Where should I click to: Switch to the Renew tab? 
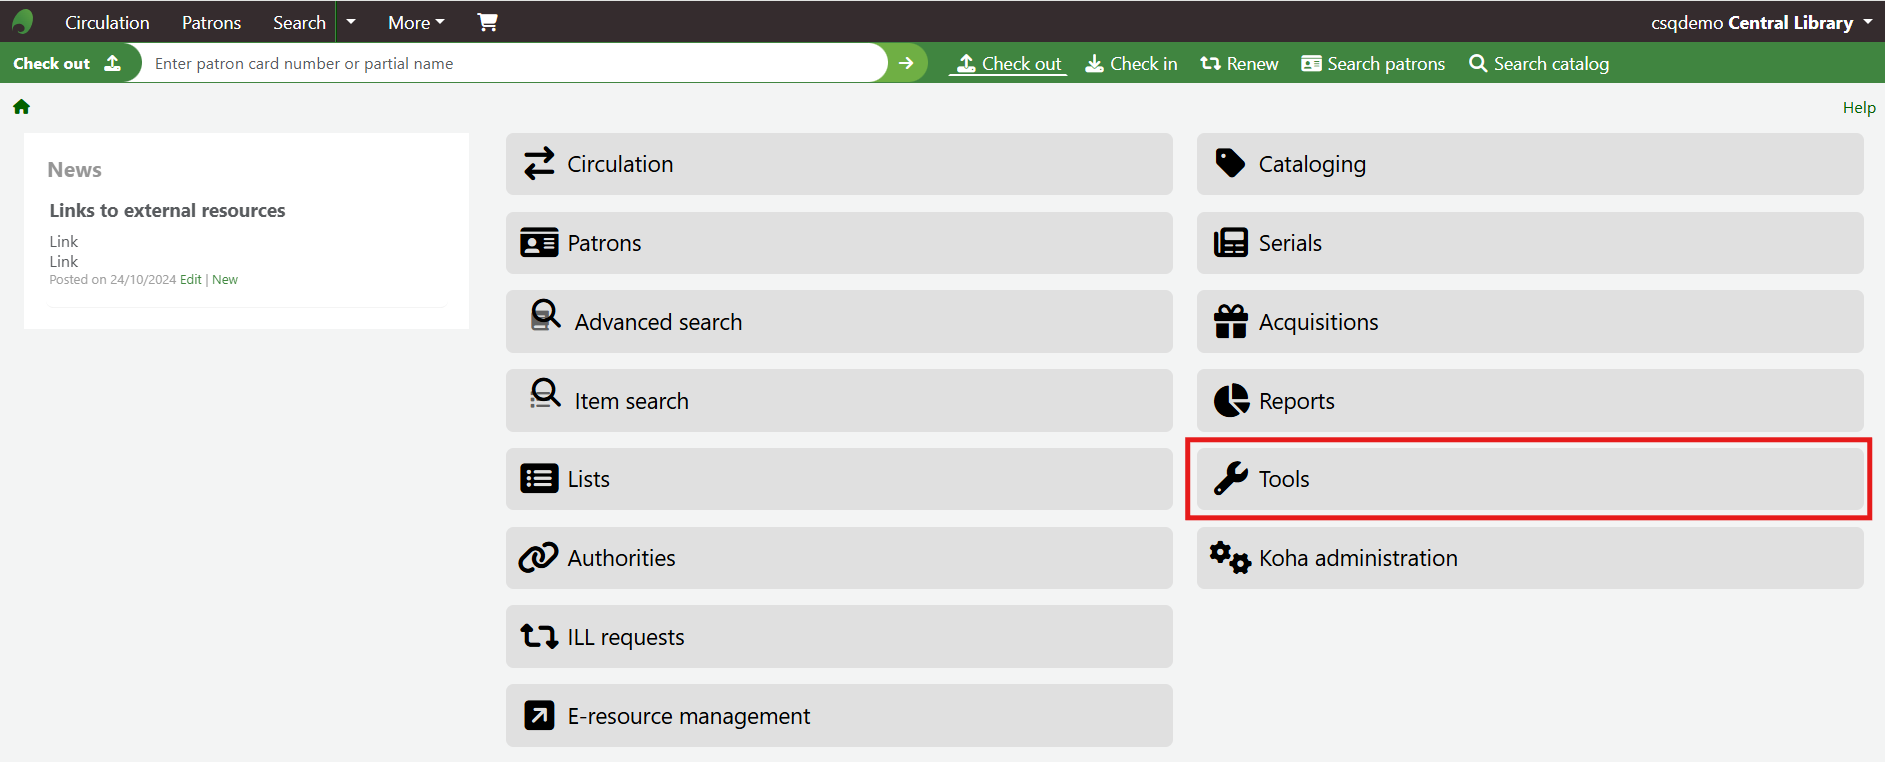(x=1239, y=64)
